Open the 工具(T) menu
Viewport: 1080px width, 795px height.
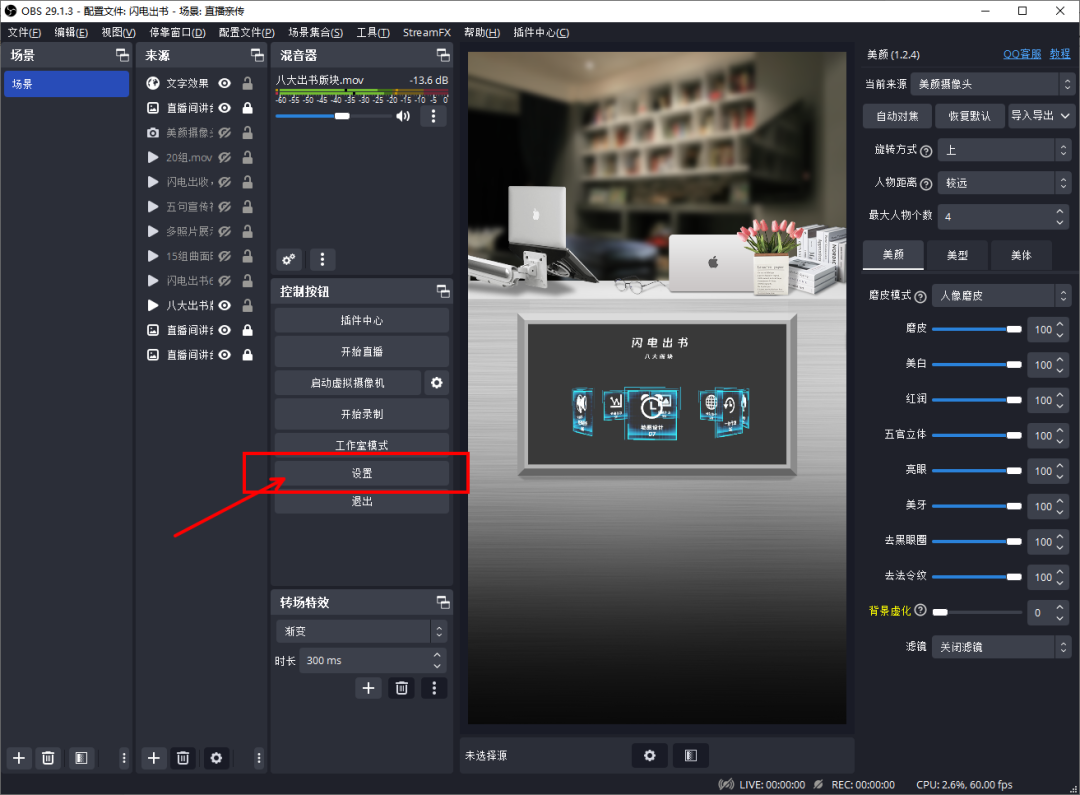372,33
